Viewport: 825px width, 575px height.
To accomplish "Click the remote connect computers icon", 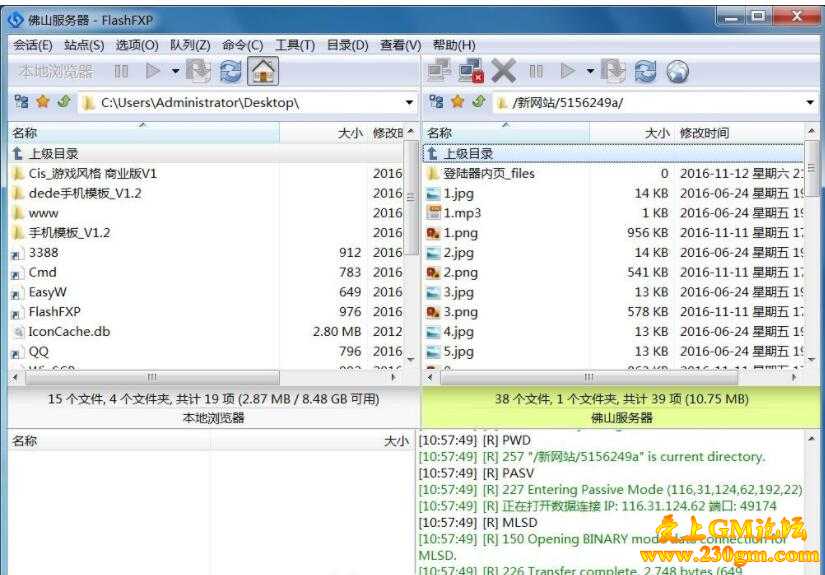I will 439,70.
